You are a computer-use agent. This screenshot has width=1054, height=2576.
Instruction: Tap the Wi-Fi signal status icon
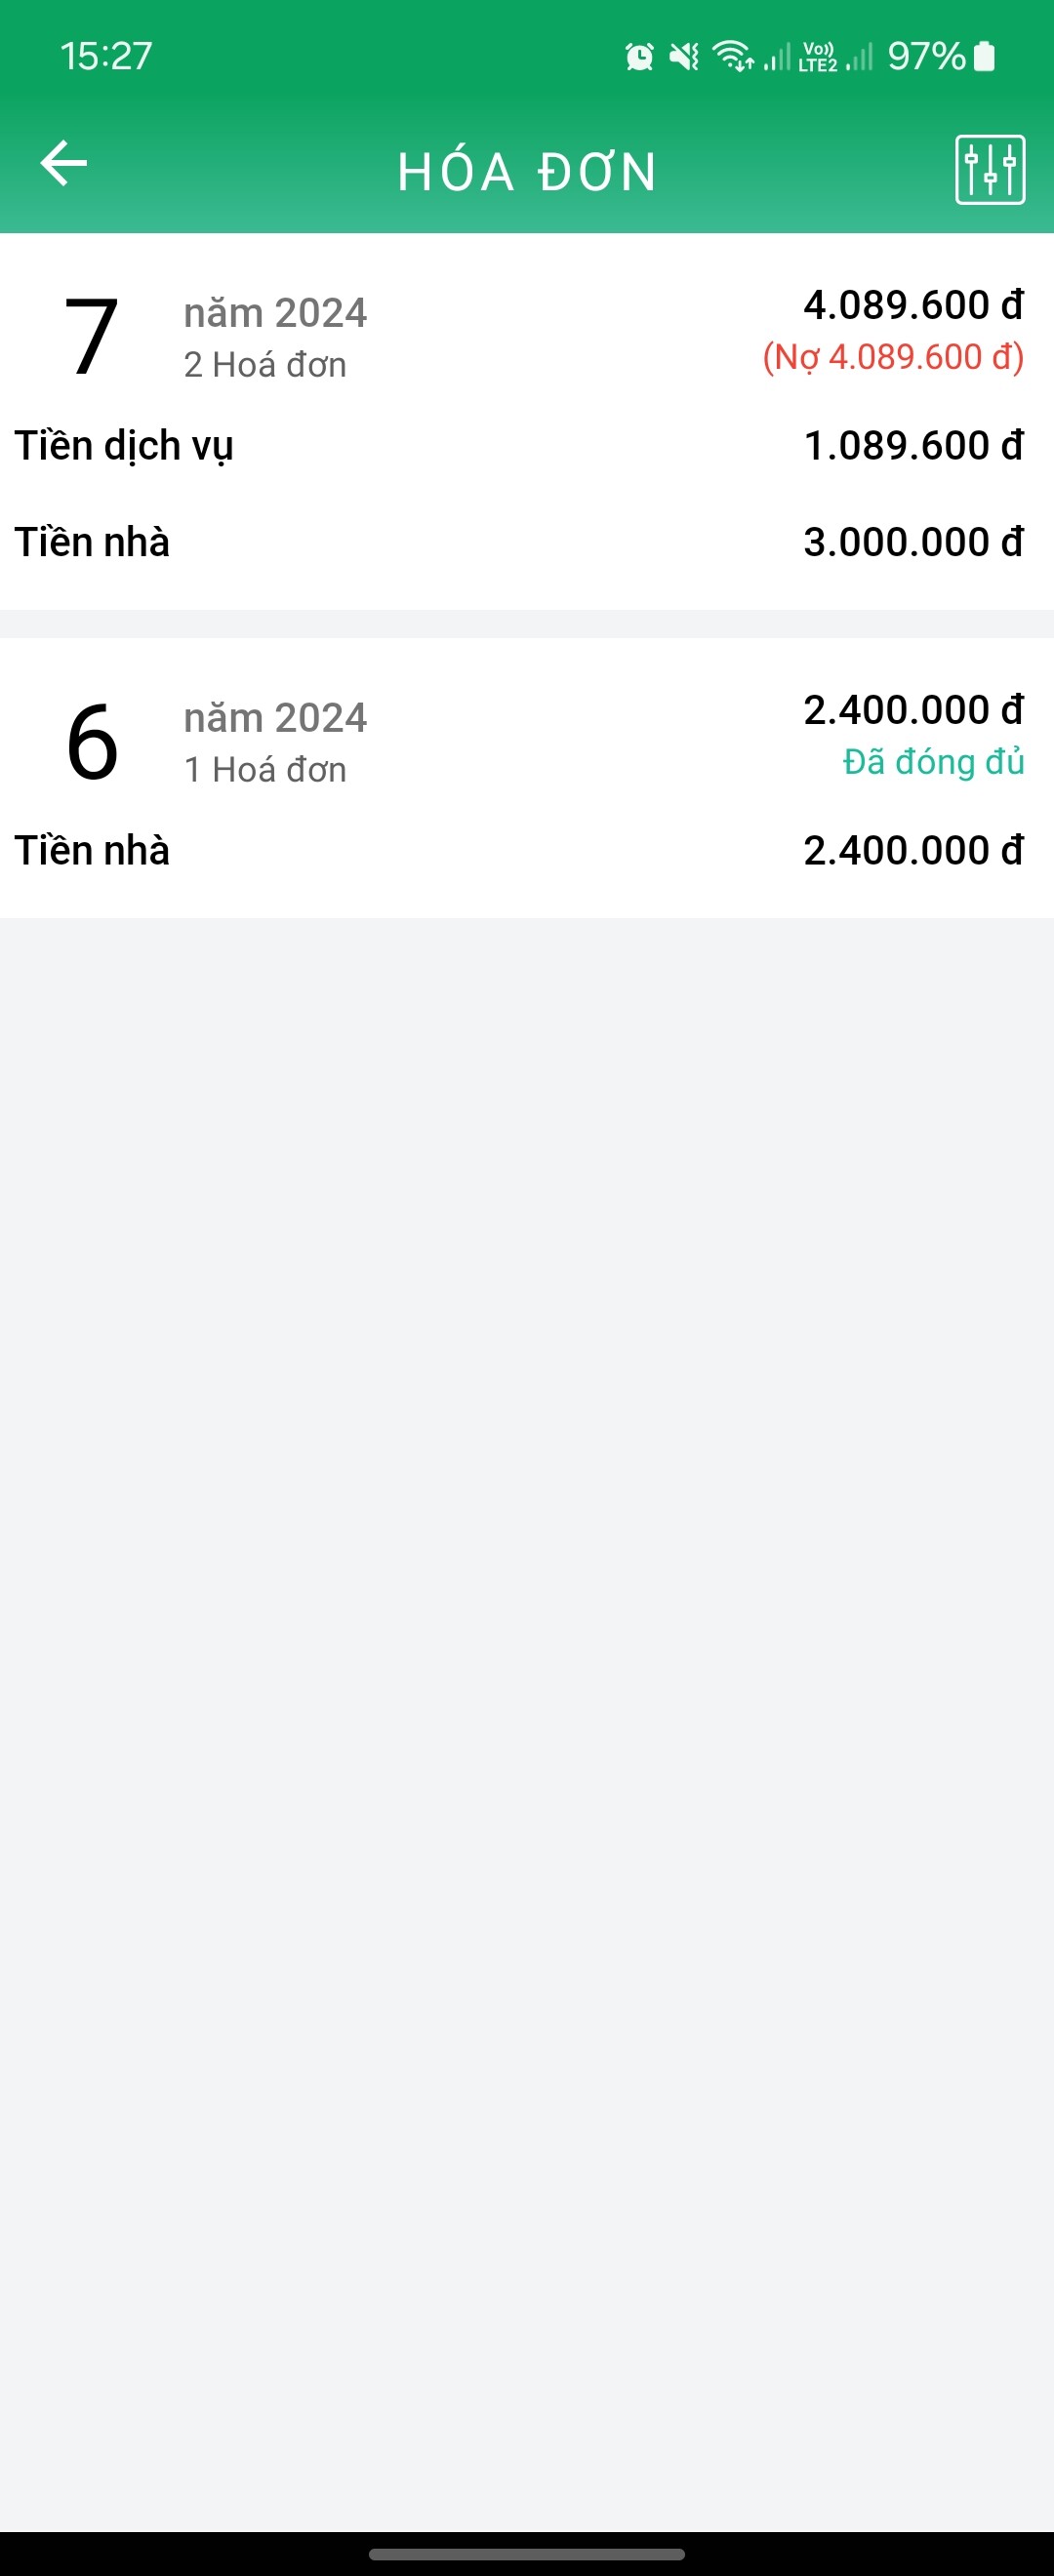(733, 57)
